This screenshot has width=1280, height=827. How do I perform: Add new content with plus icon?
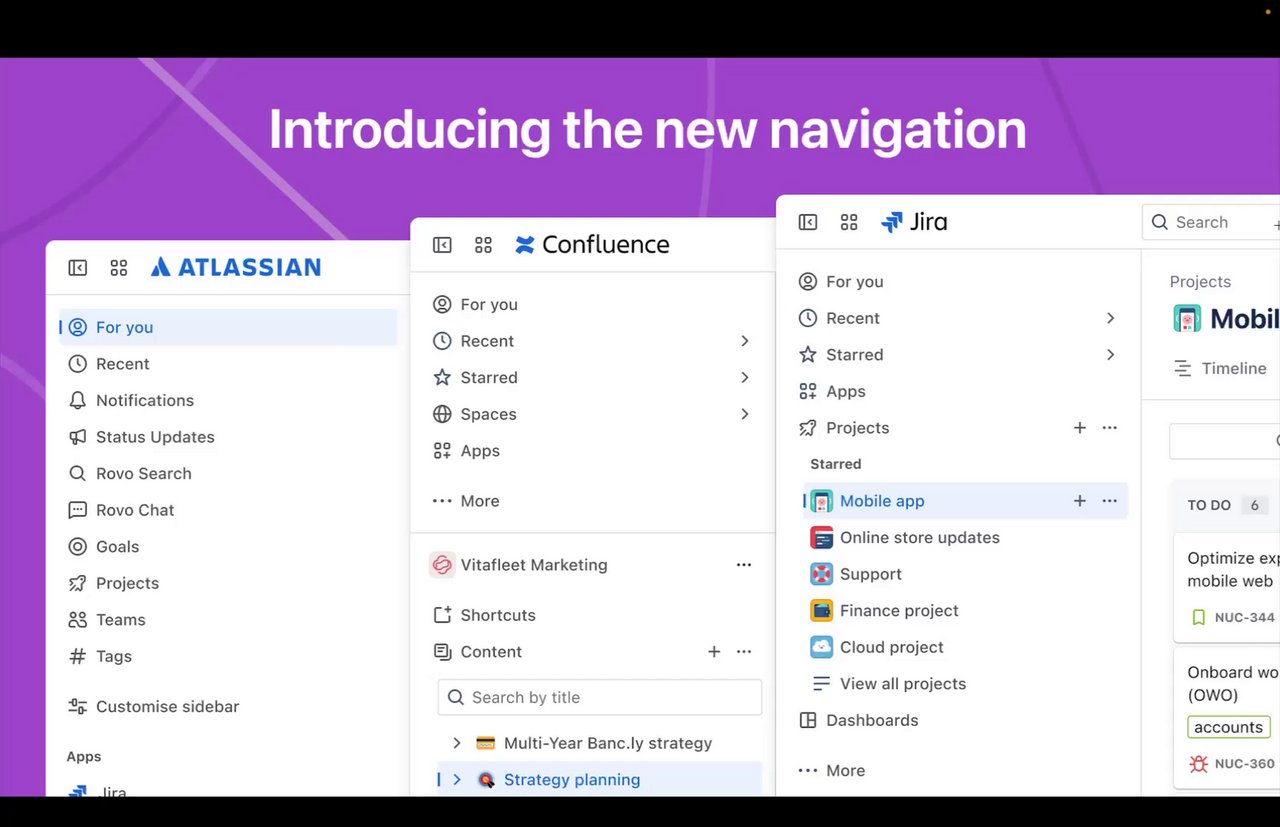click(714, 652)
